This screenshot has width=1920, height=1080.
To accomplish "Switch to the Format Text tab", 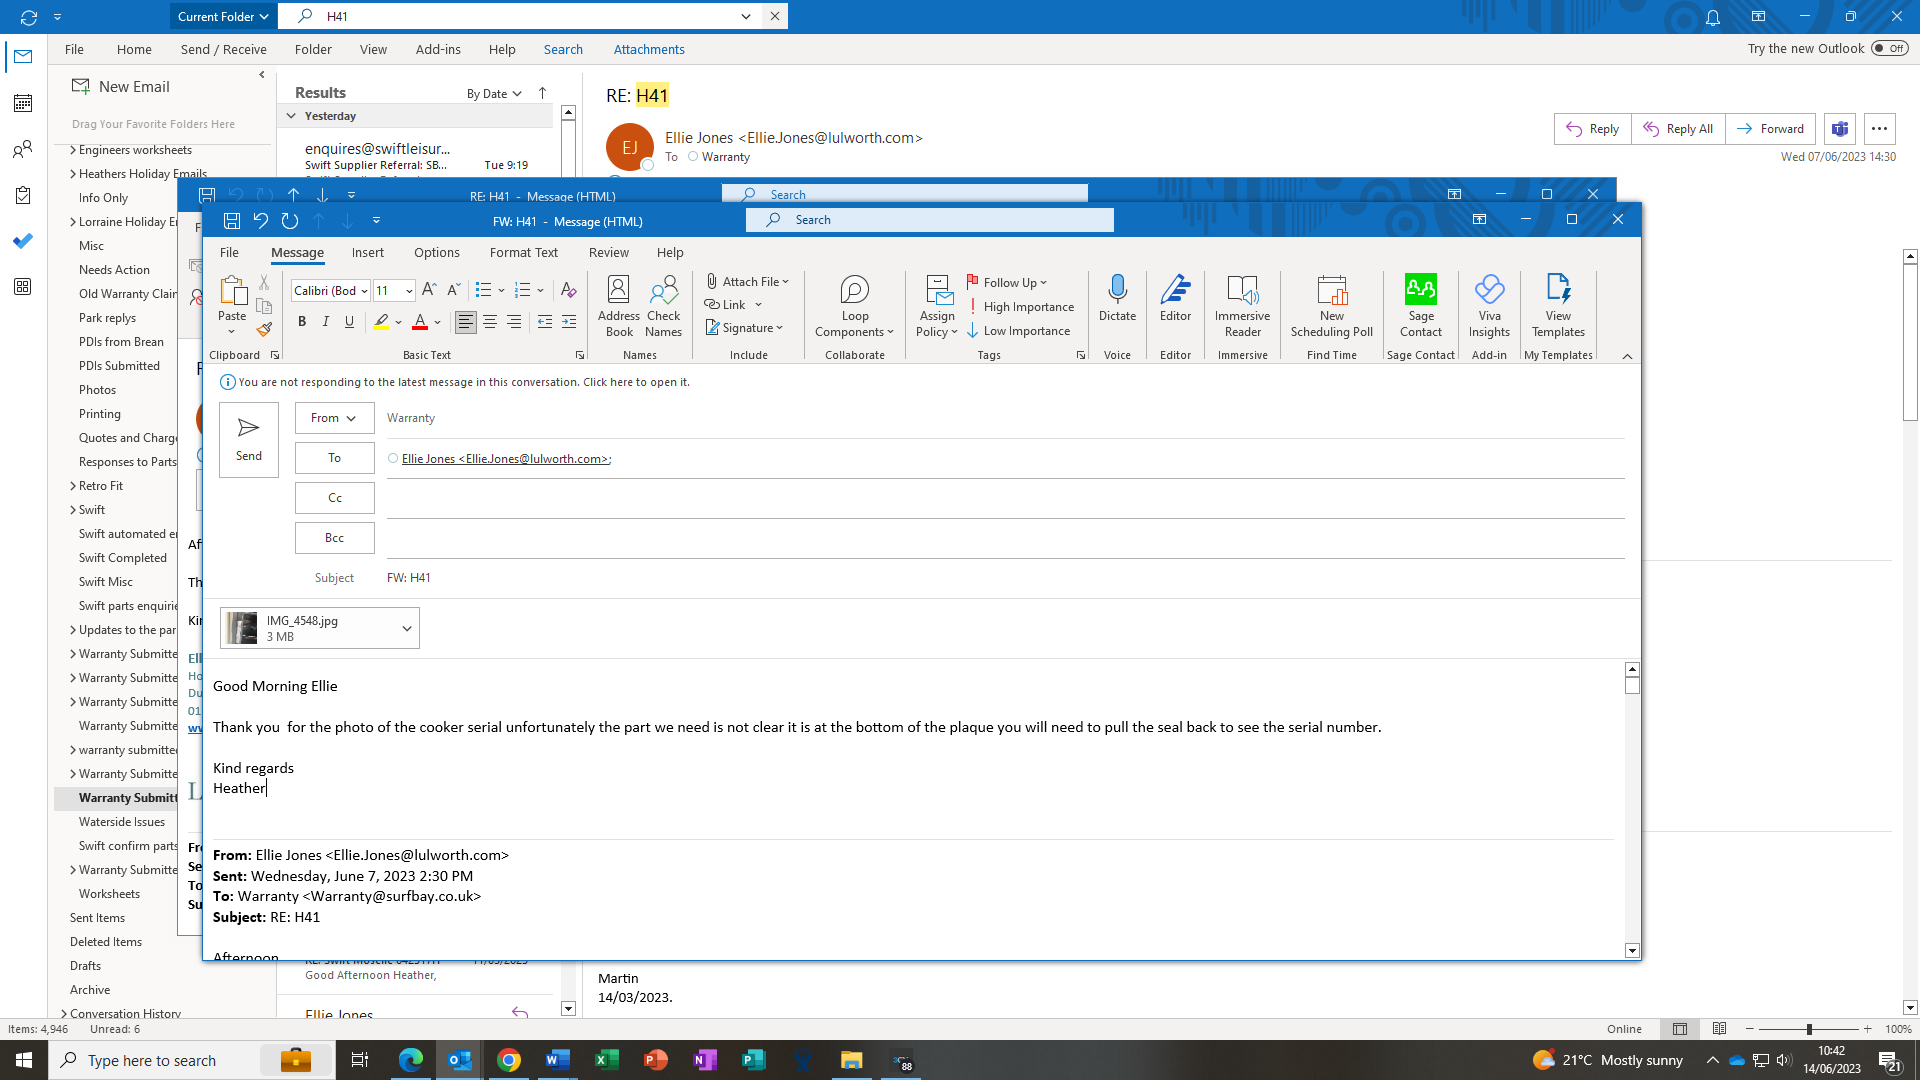I will (x=523, y=253).
